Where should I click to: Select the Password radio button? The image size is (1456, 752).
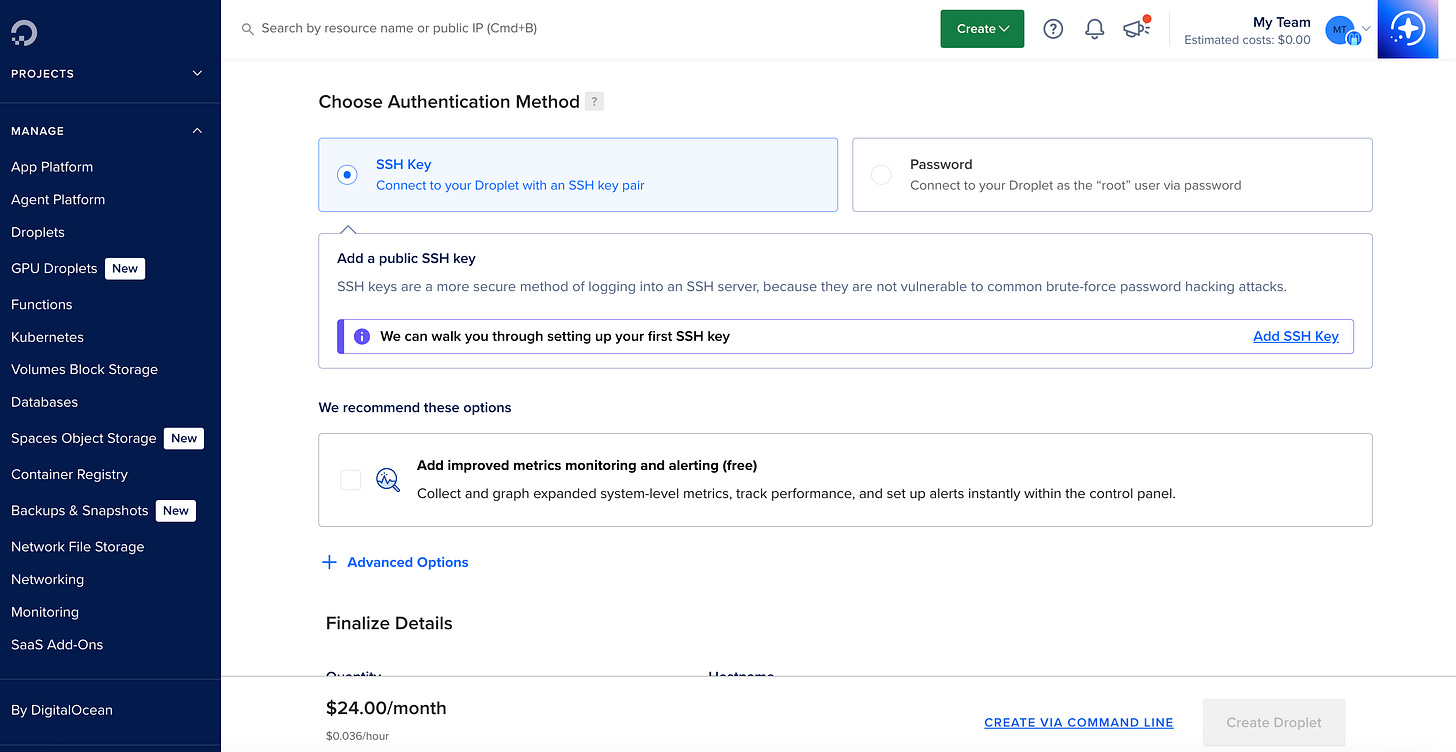[x=881, y=175]
